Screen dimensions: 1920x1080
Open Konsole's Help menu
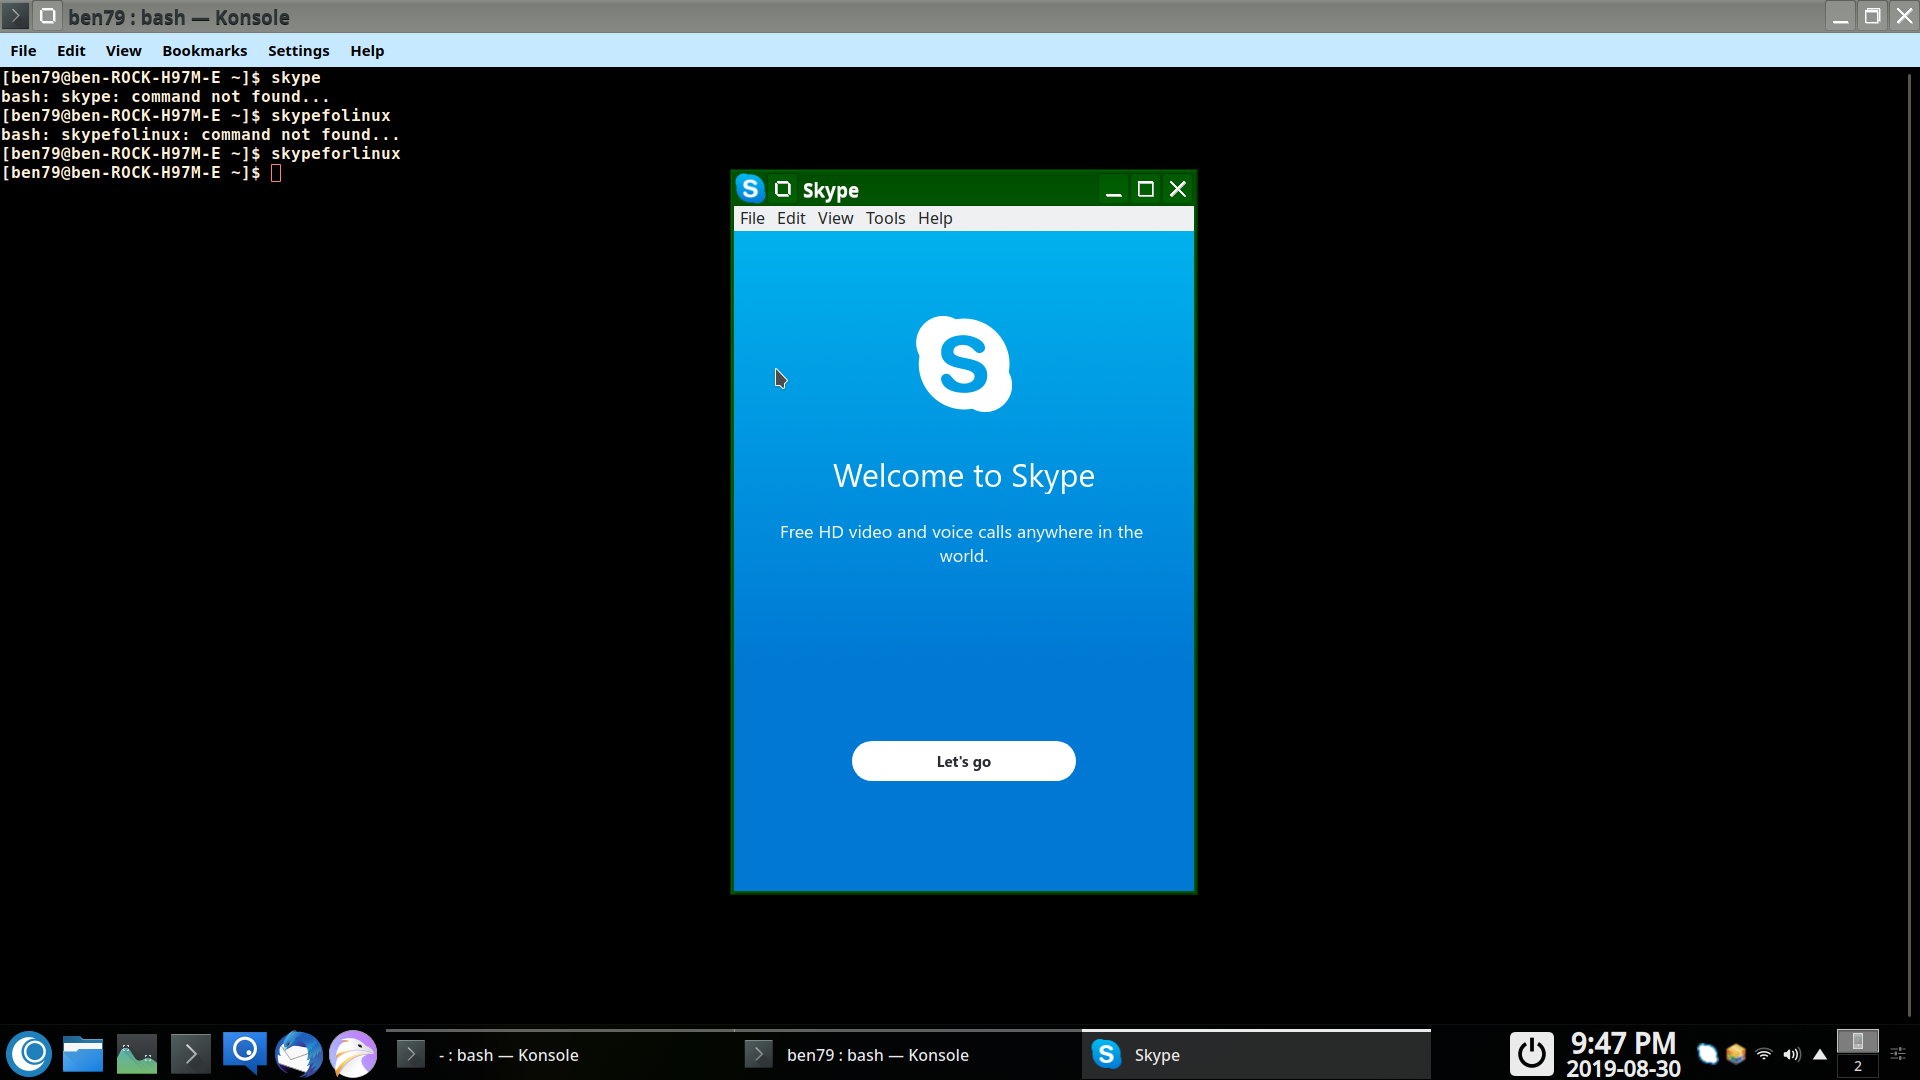point(367,51)
